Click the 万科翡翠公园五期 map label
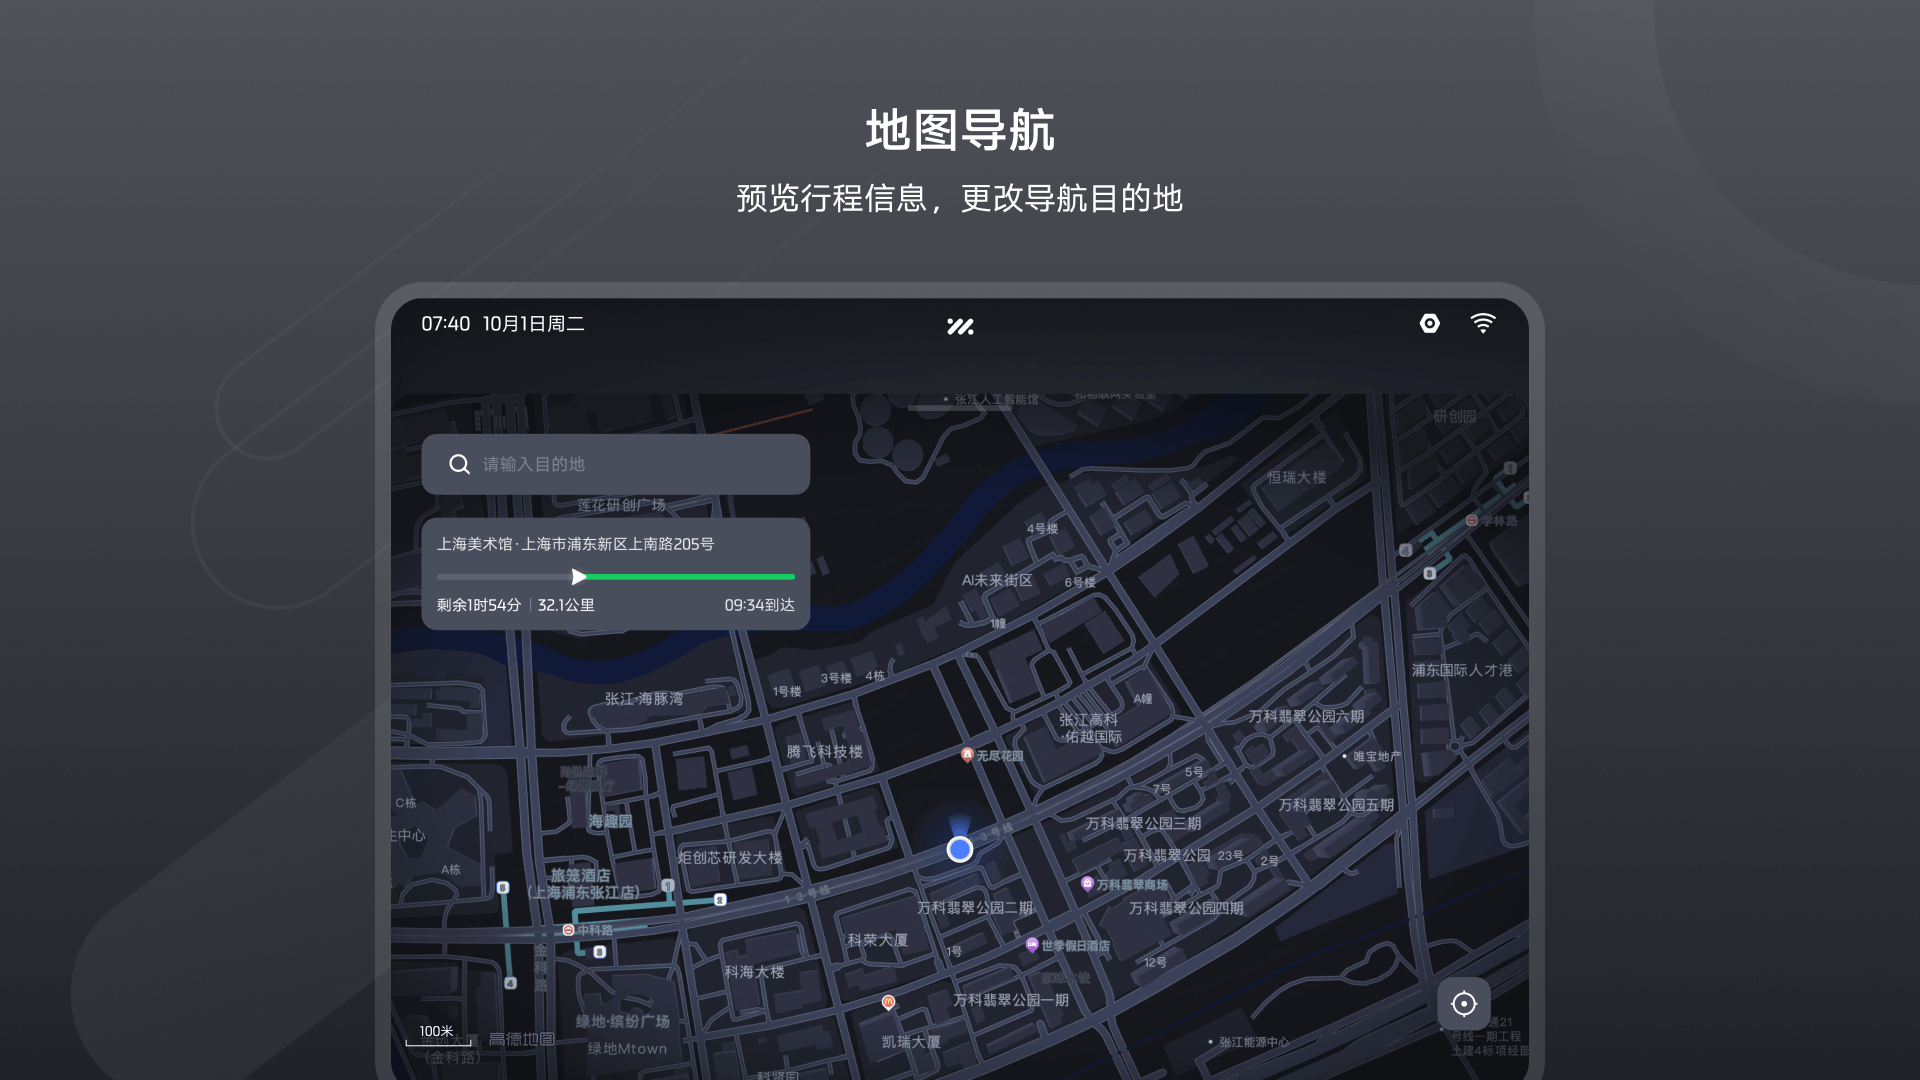This screenshot has height=1080, width=1920. pos(1336,805)
